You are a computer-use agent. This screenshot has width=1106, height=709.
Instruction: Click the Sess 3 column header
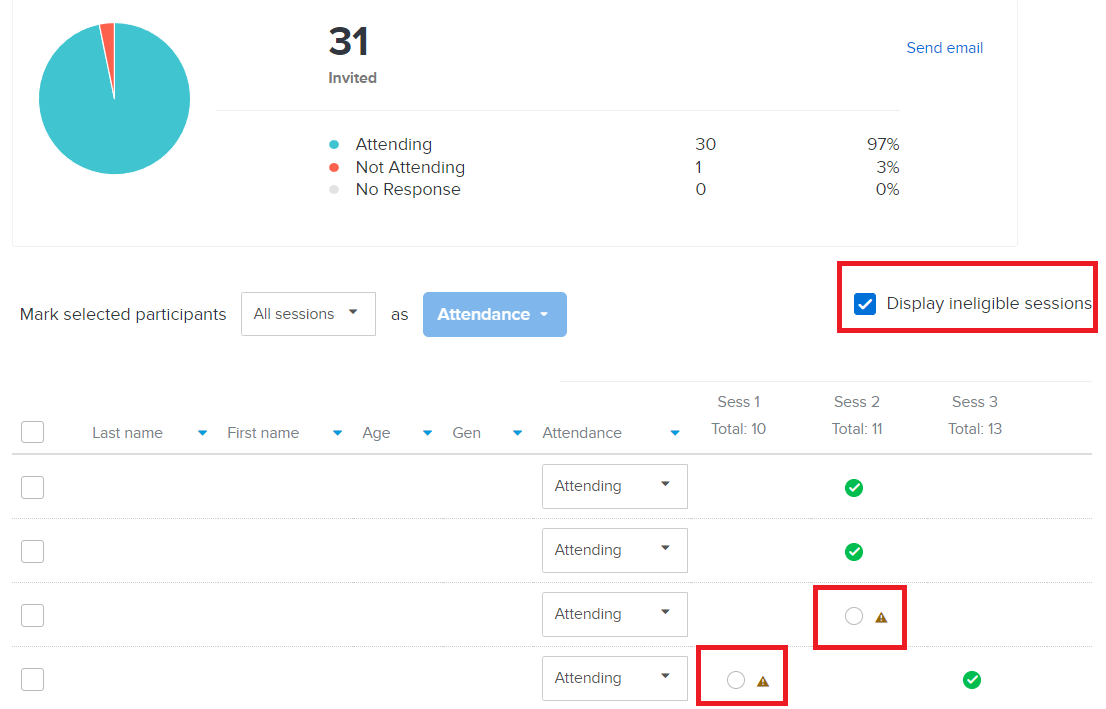(x=975, y=402)
